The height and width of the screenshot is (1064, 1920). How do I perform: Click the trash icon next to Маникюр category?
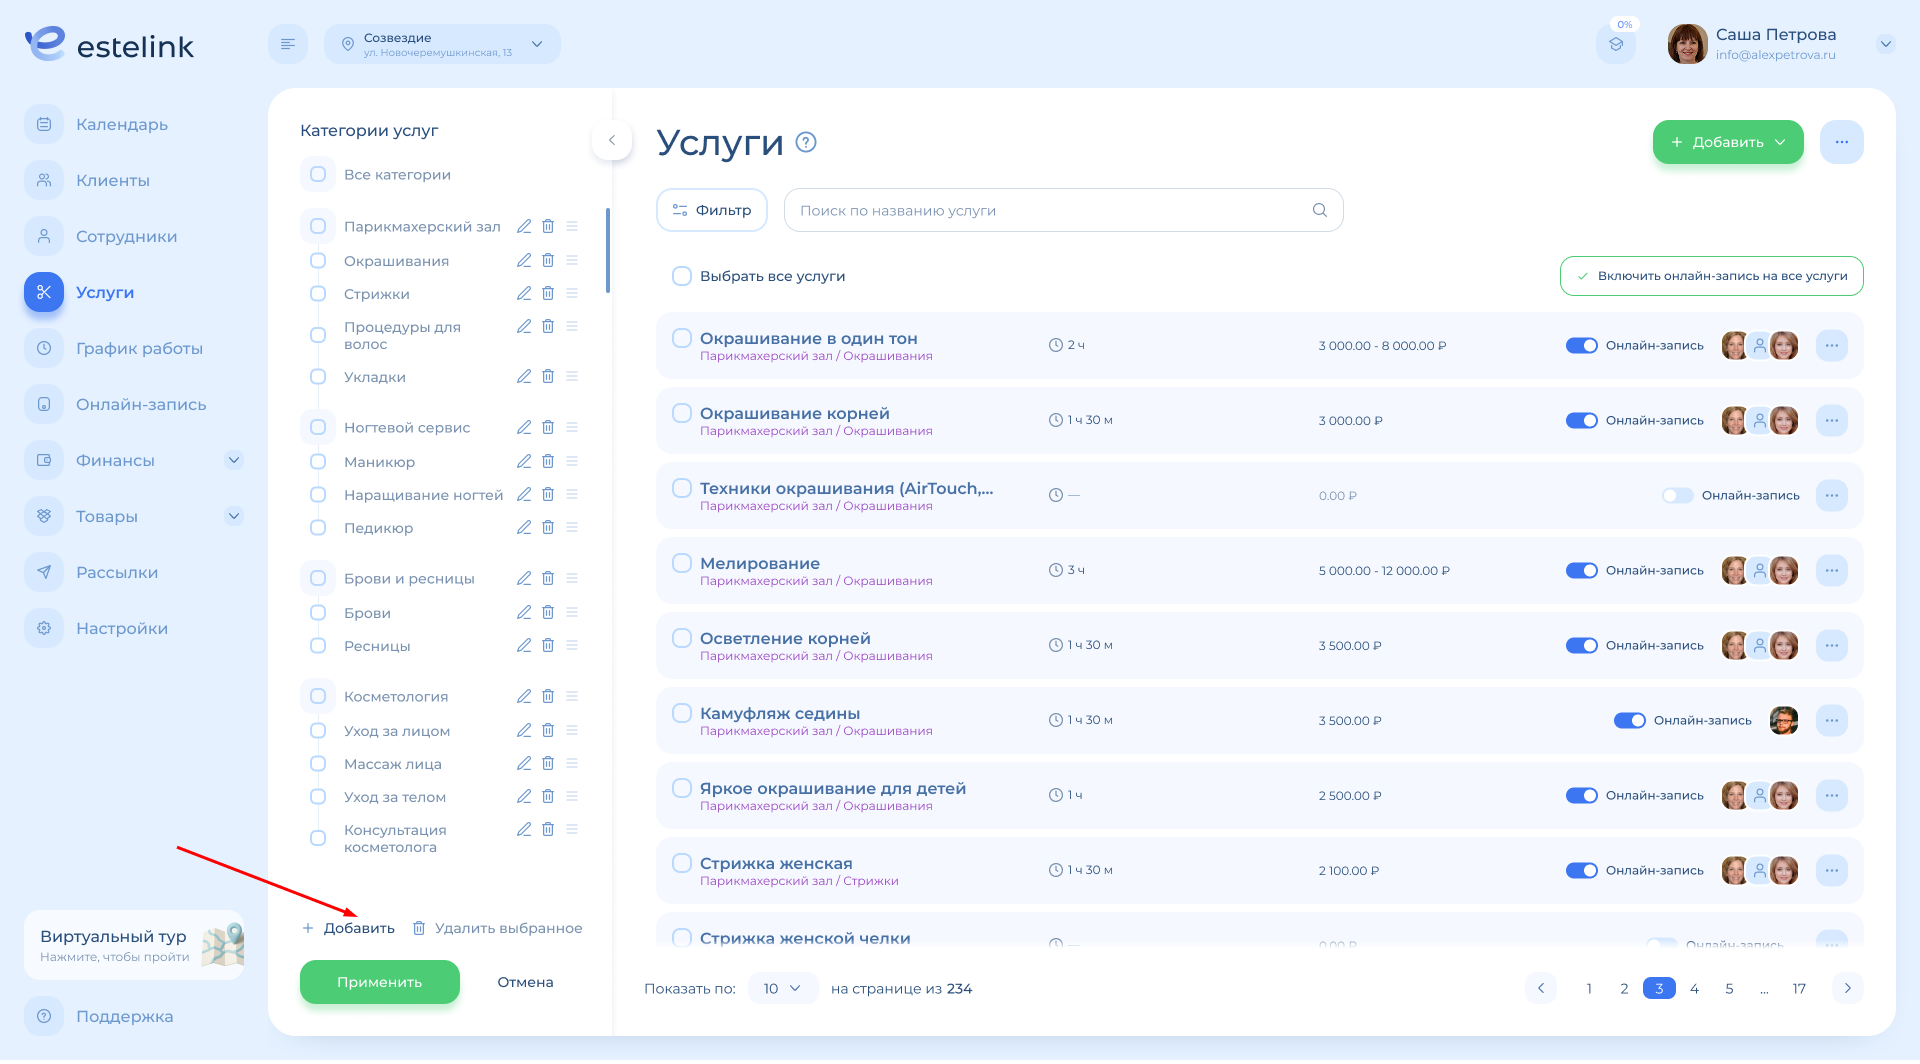(548, 462)
